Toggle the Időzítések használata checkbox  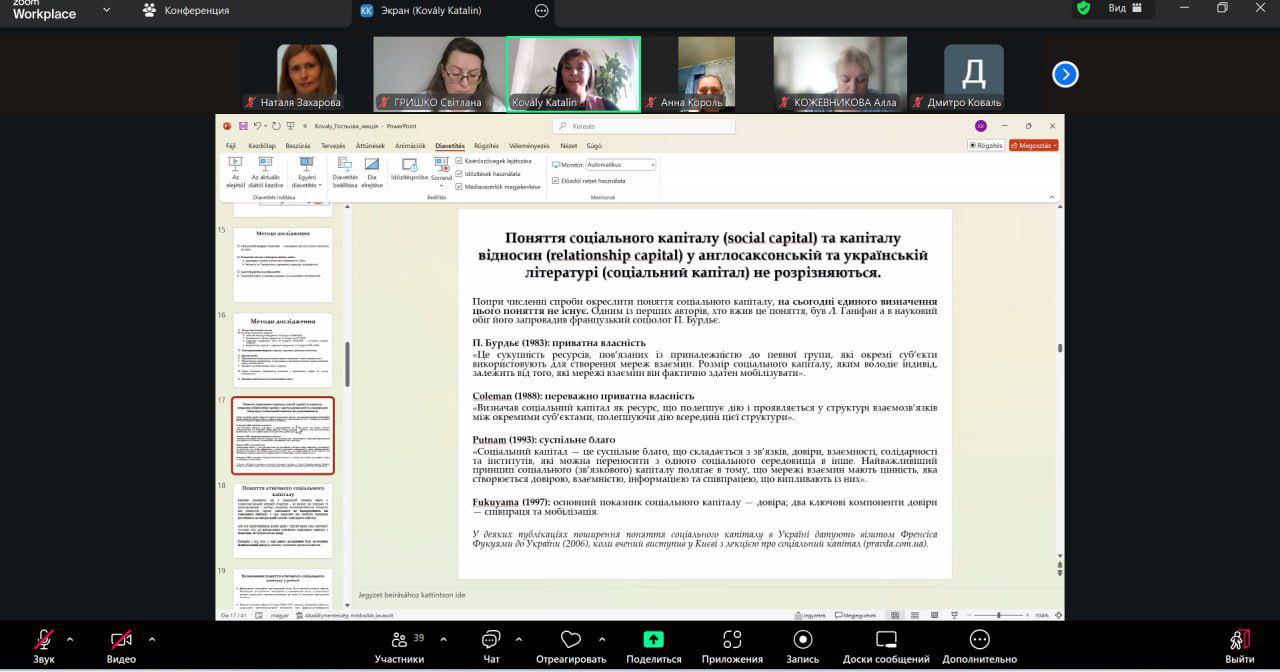[459, 174]
